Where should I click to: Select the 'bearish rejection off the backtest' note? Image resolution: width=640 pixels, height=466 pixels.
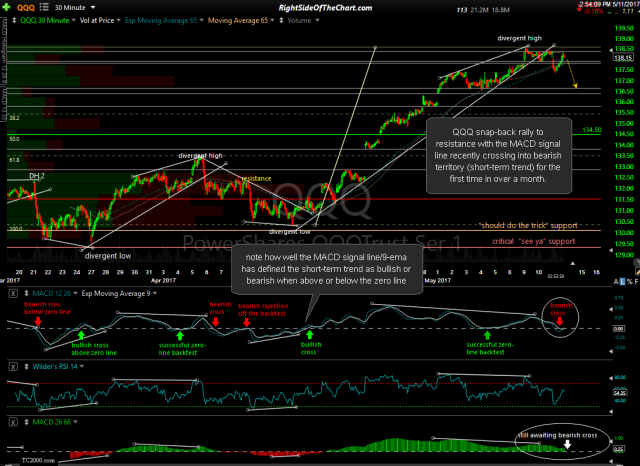[x=263, y=310]
